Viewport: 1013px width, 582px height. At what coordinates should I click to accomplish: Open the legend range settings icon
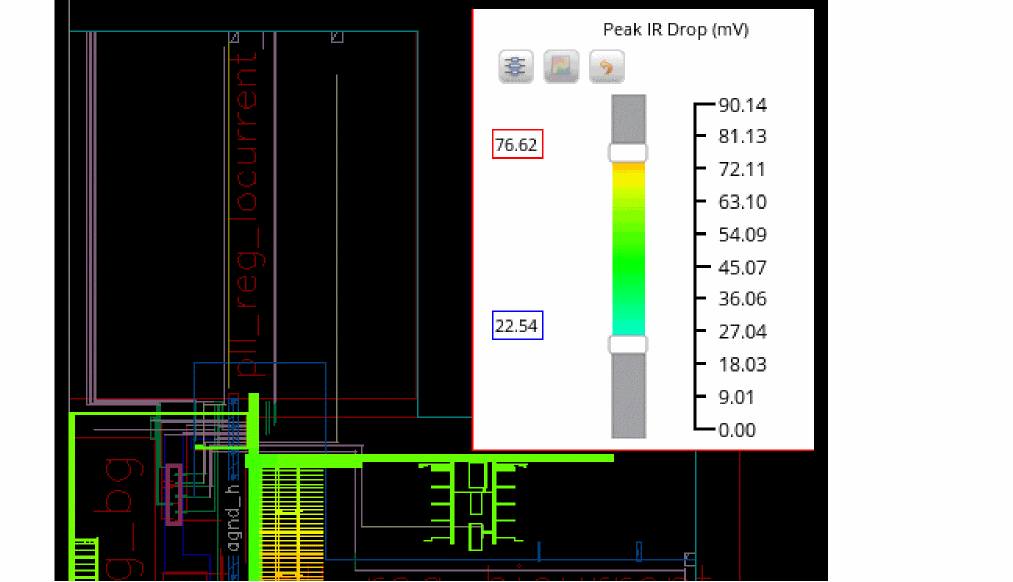tap(515, 67)
